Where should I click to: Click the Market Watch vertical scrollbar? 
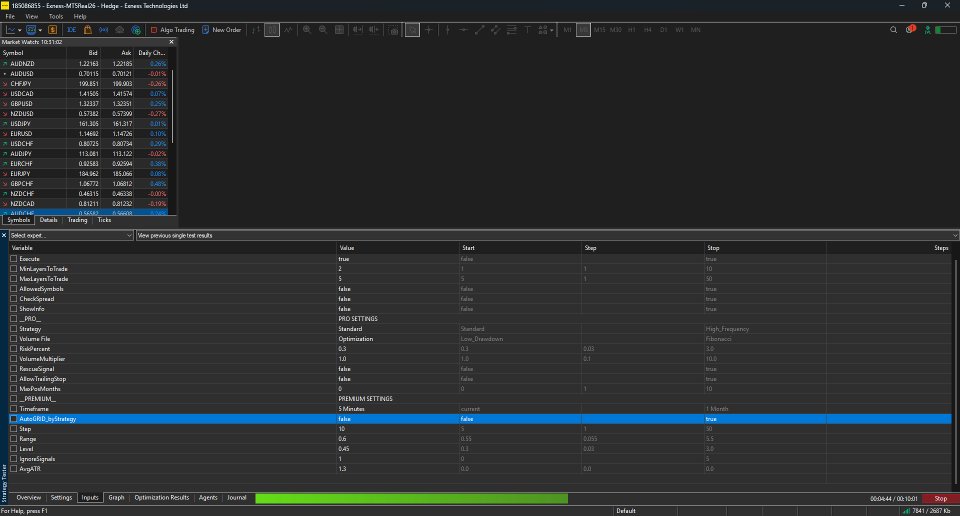[x=173, y=107]
